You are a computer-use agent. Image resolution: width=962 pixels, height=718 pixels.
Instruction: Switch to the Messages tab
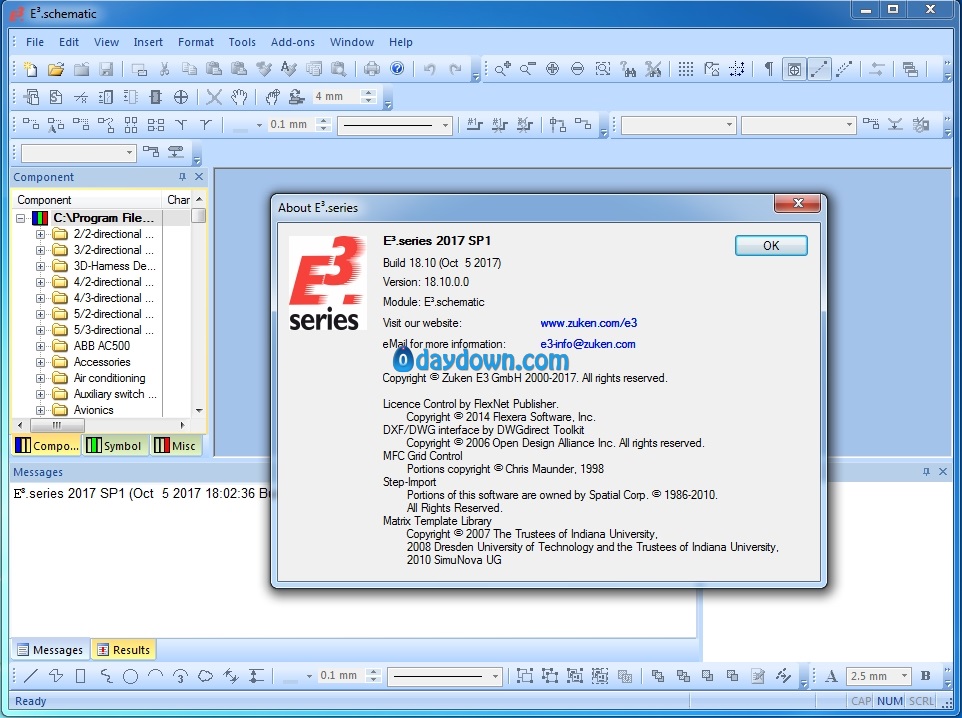50,650
